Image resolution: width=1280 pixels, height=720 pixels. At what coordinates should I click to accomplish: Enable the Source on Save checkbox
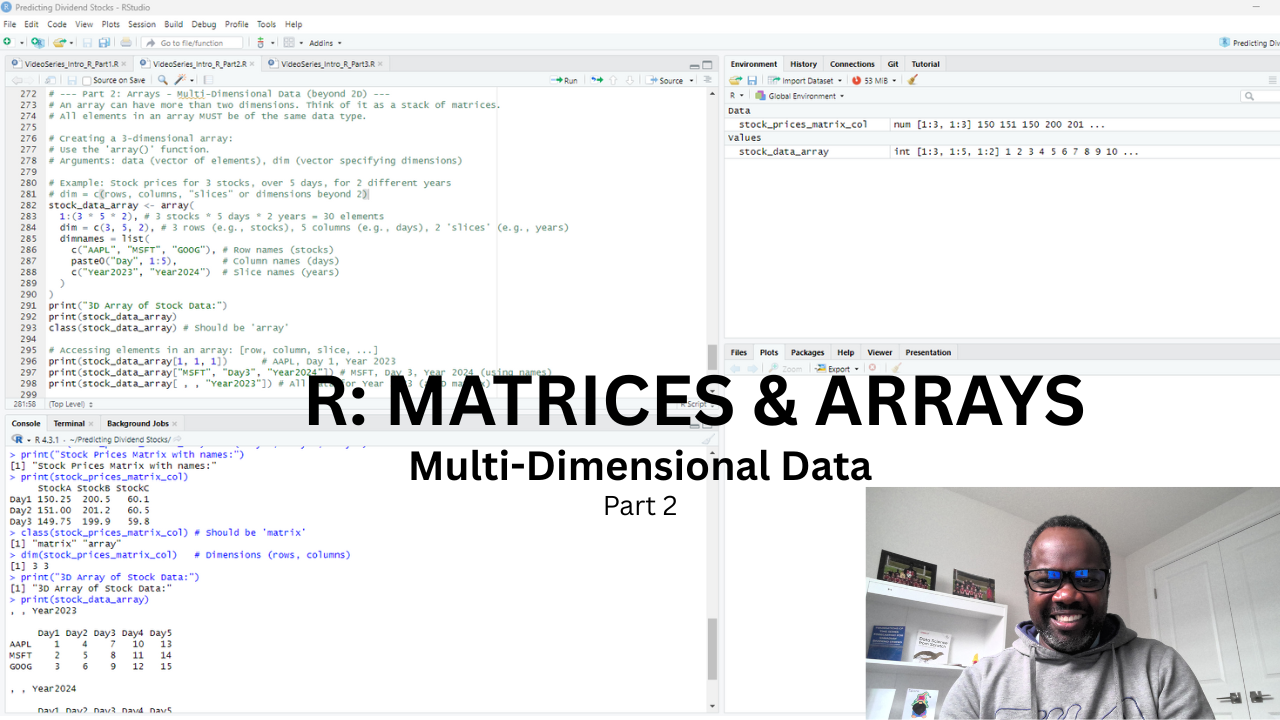point(88,79)
